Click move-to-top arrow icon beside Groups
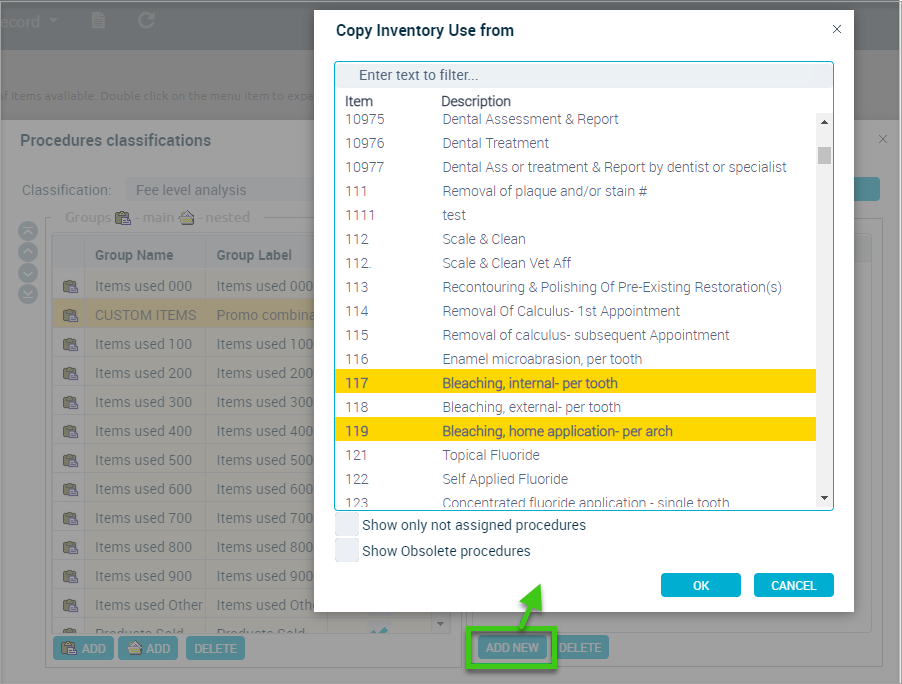 tap(28, 231)
